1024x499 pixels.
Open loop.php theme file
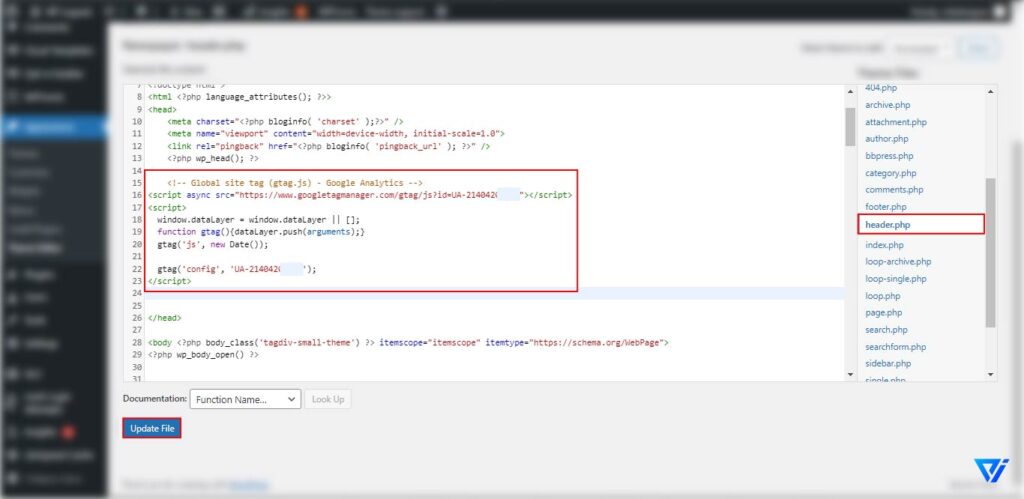[882, 296]
